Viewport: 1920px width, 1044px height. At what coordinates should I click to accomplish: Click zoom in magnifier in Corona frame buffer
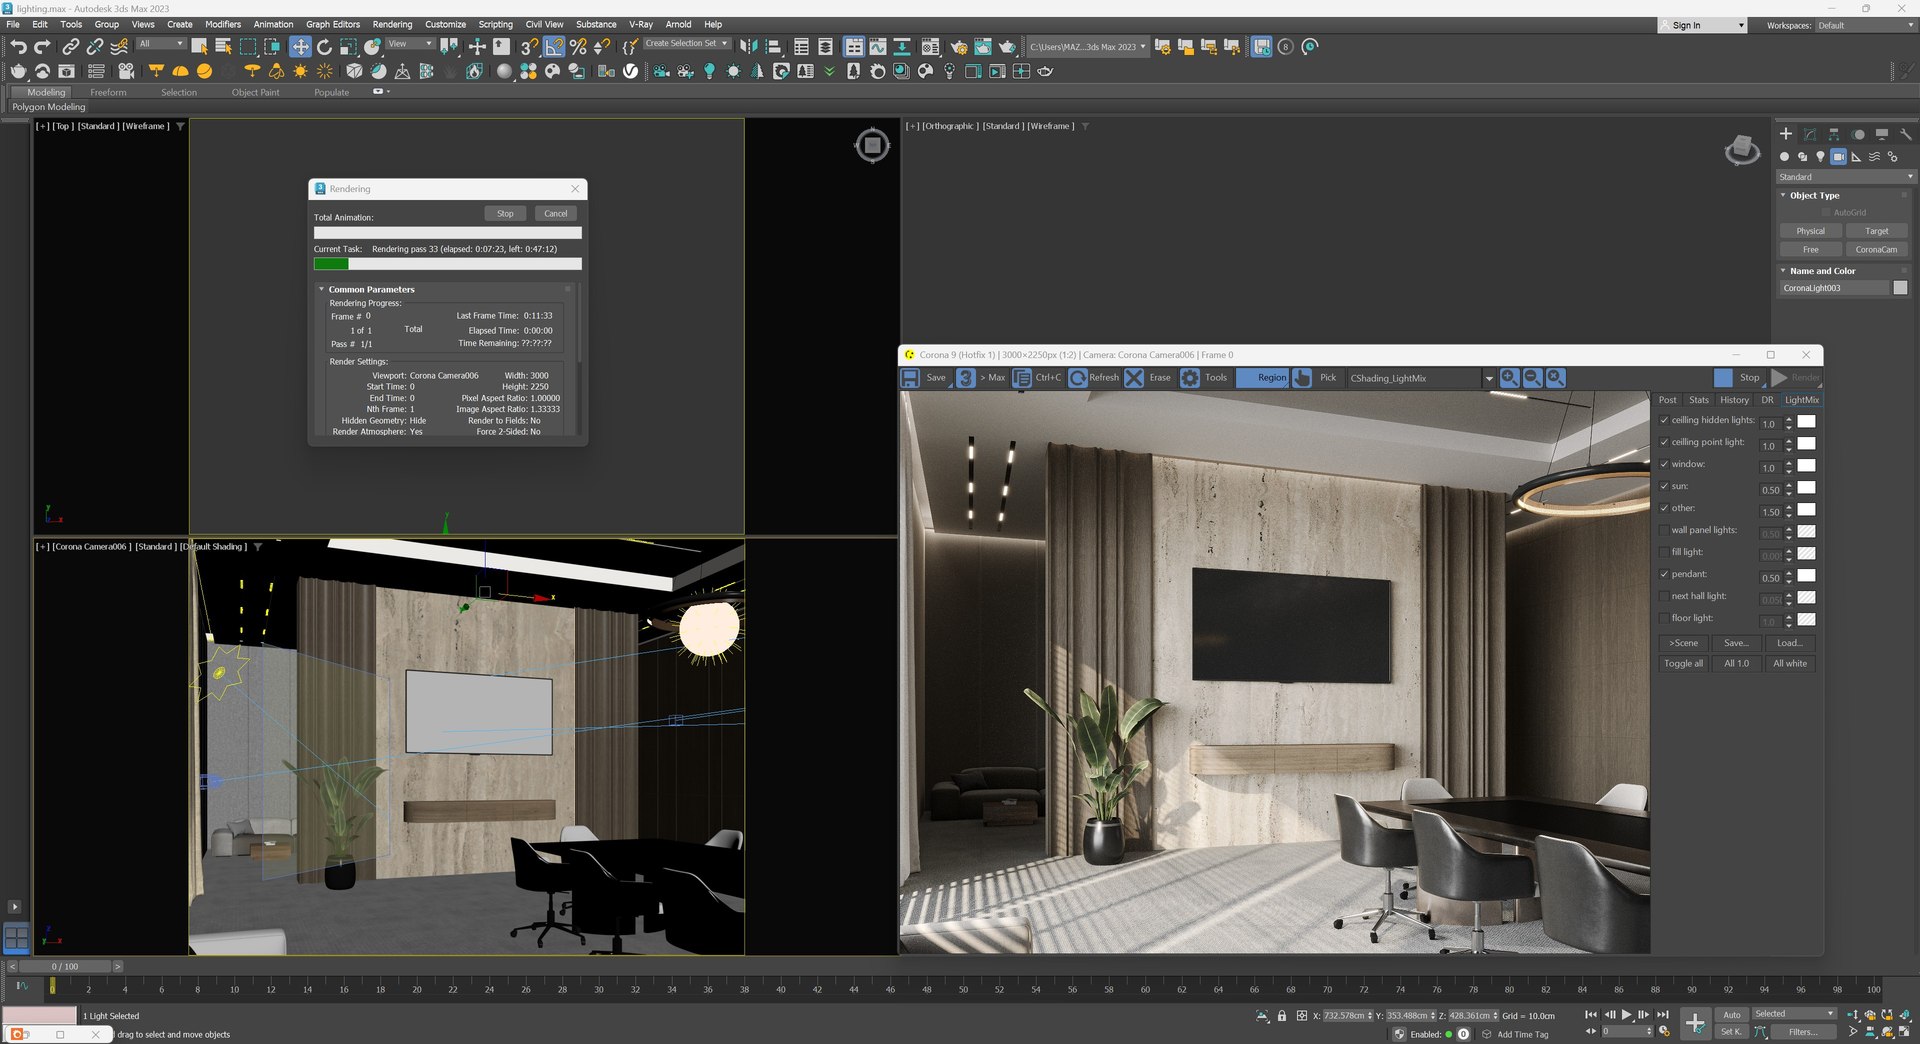(1510, 378)
